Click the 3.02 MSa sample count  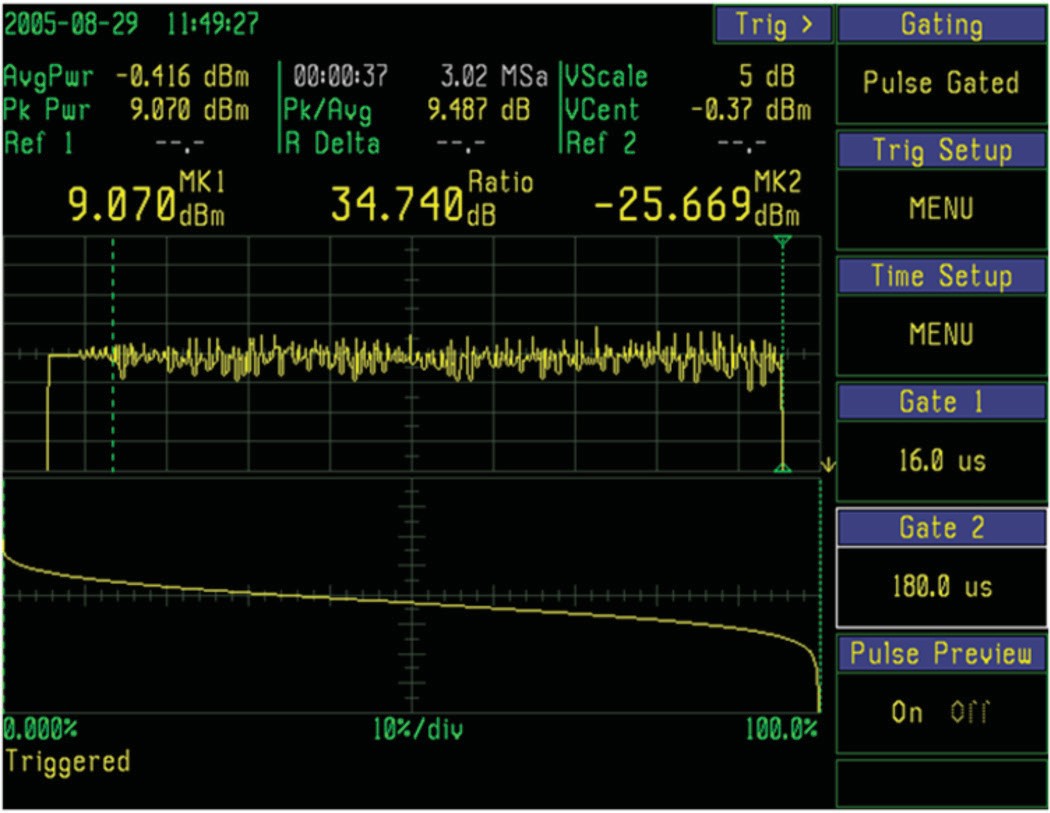(x=494, y=77)
